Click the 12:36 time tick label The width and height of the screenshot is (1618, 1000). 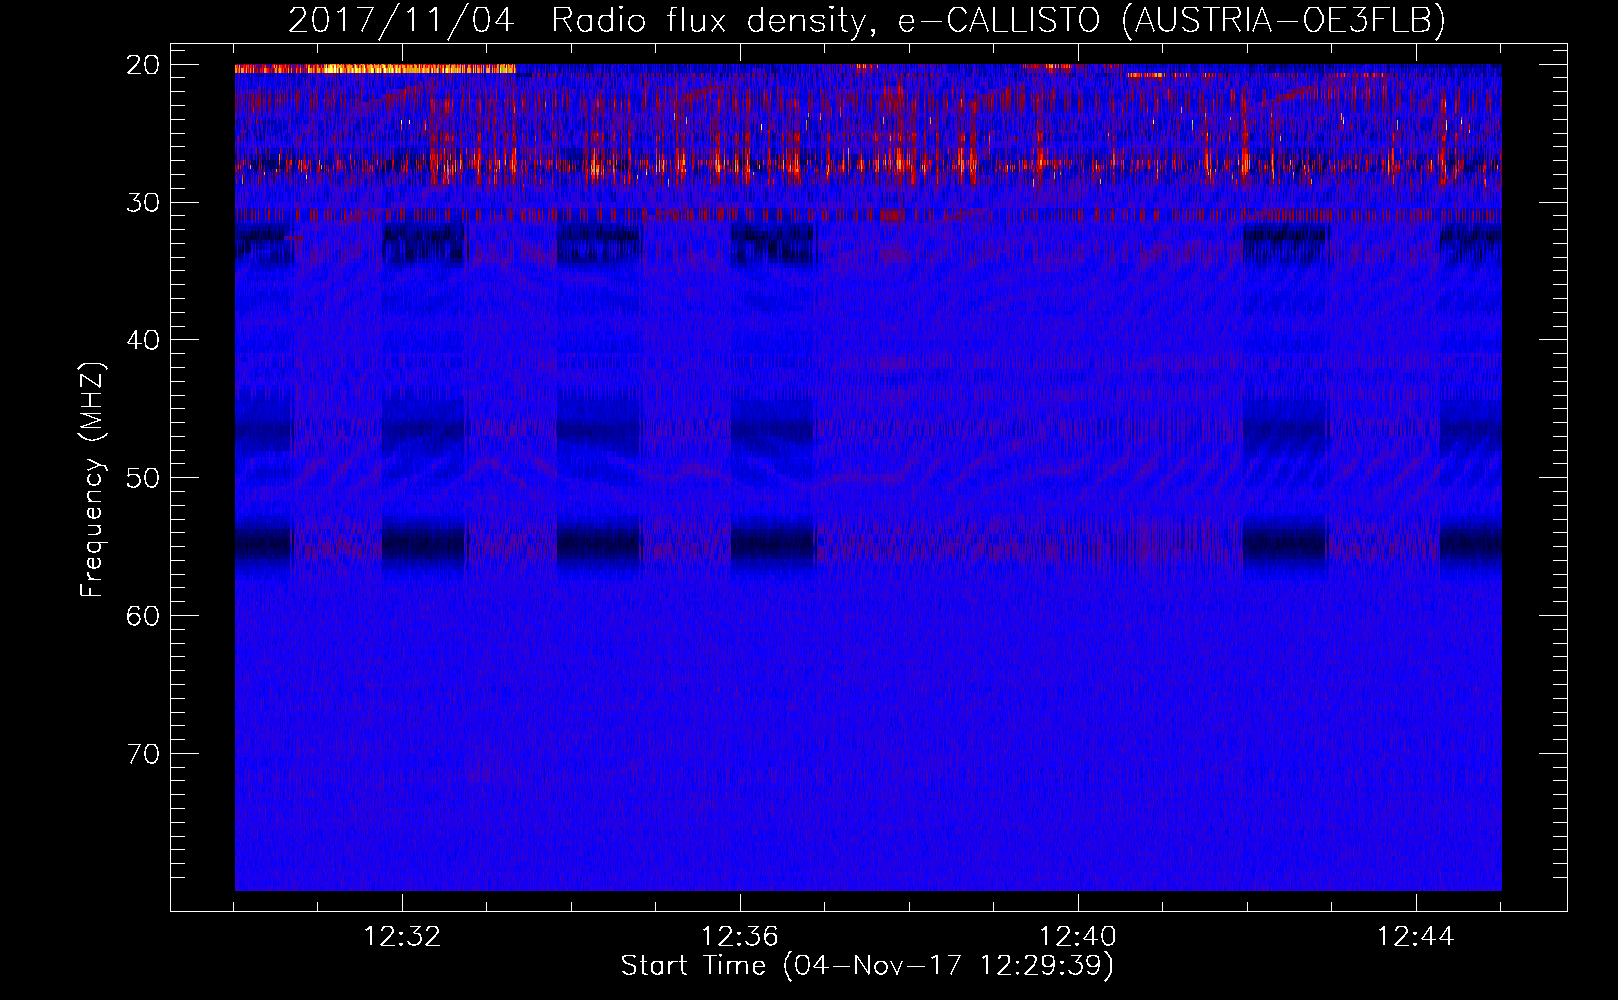tap(740, 937)
